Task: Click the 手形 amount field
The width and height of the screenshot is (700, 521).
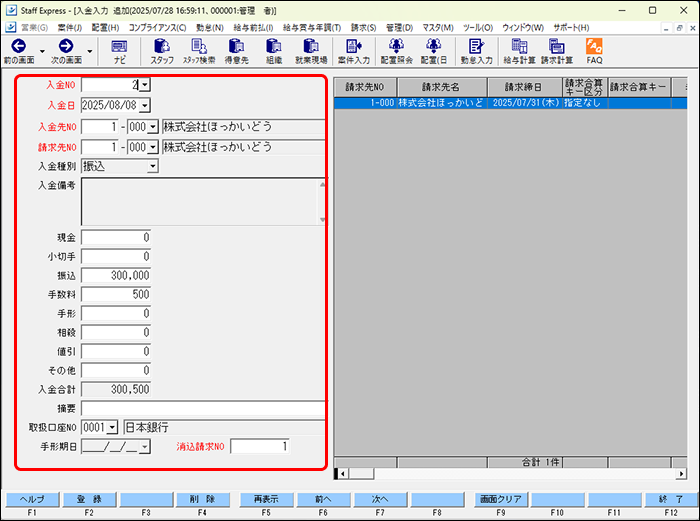Action: [x=116, y=313]
